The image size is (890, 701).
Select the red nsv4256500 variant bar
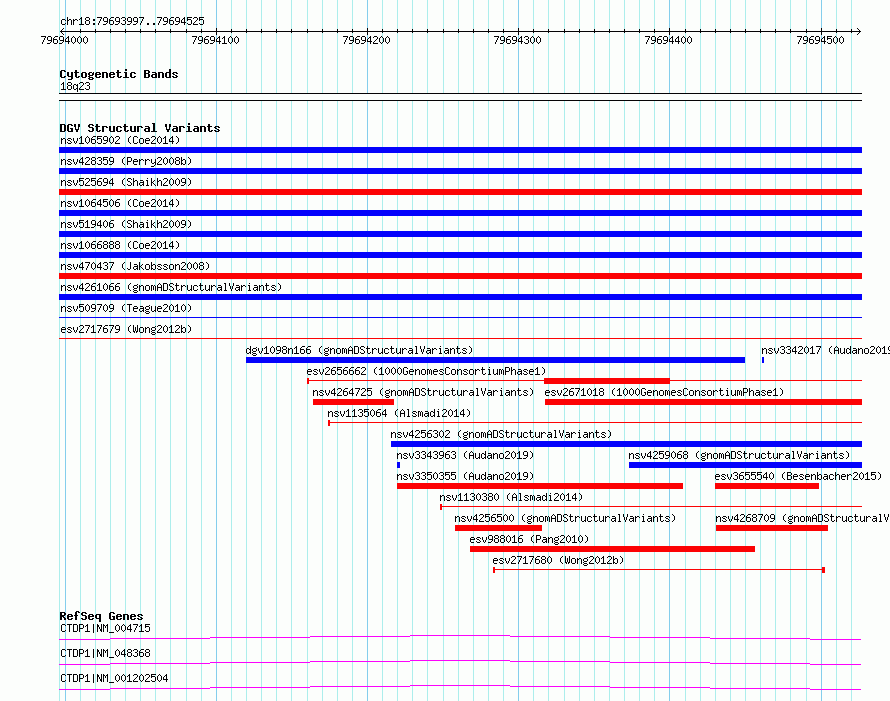498,528
